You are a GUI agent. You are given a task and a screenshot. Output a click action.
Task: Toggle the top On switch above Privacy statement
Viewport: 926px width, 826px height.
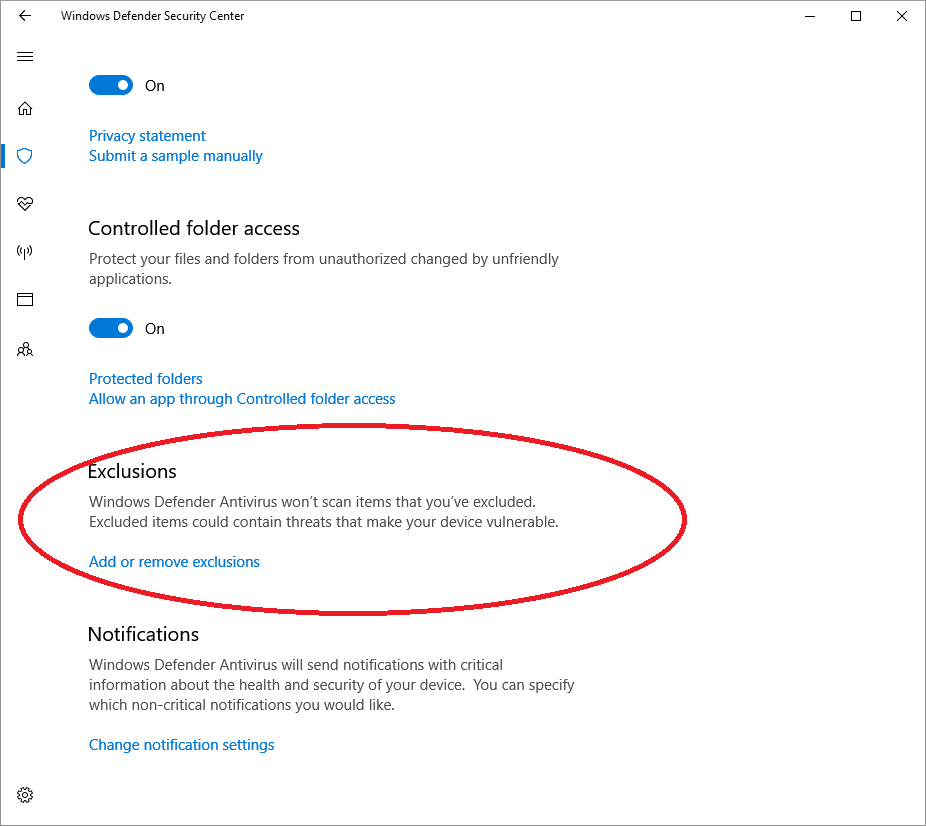[111, 85]
